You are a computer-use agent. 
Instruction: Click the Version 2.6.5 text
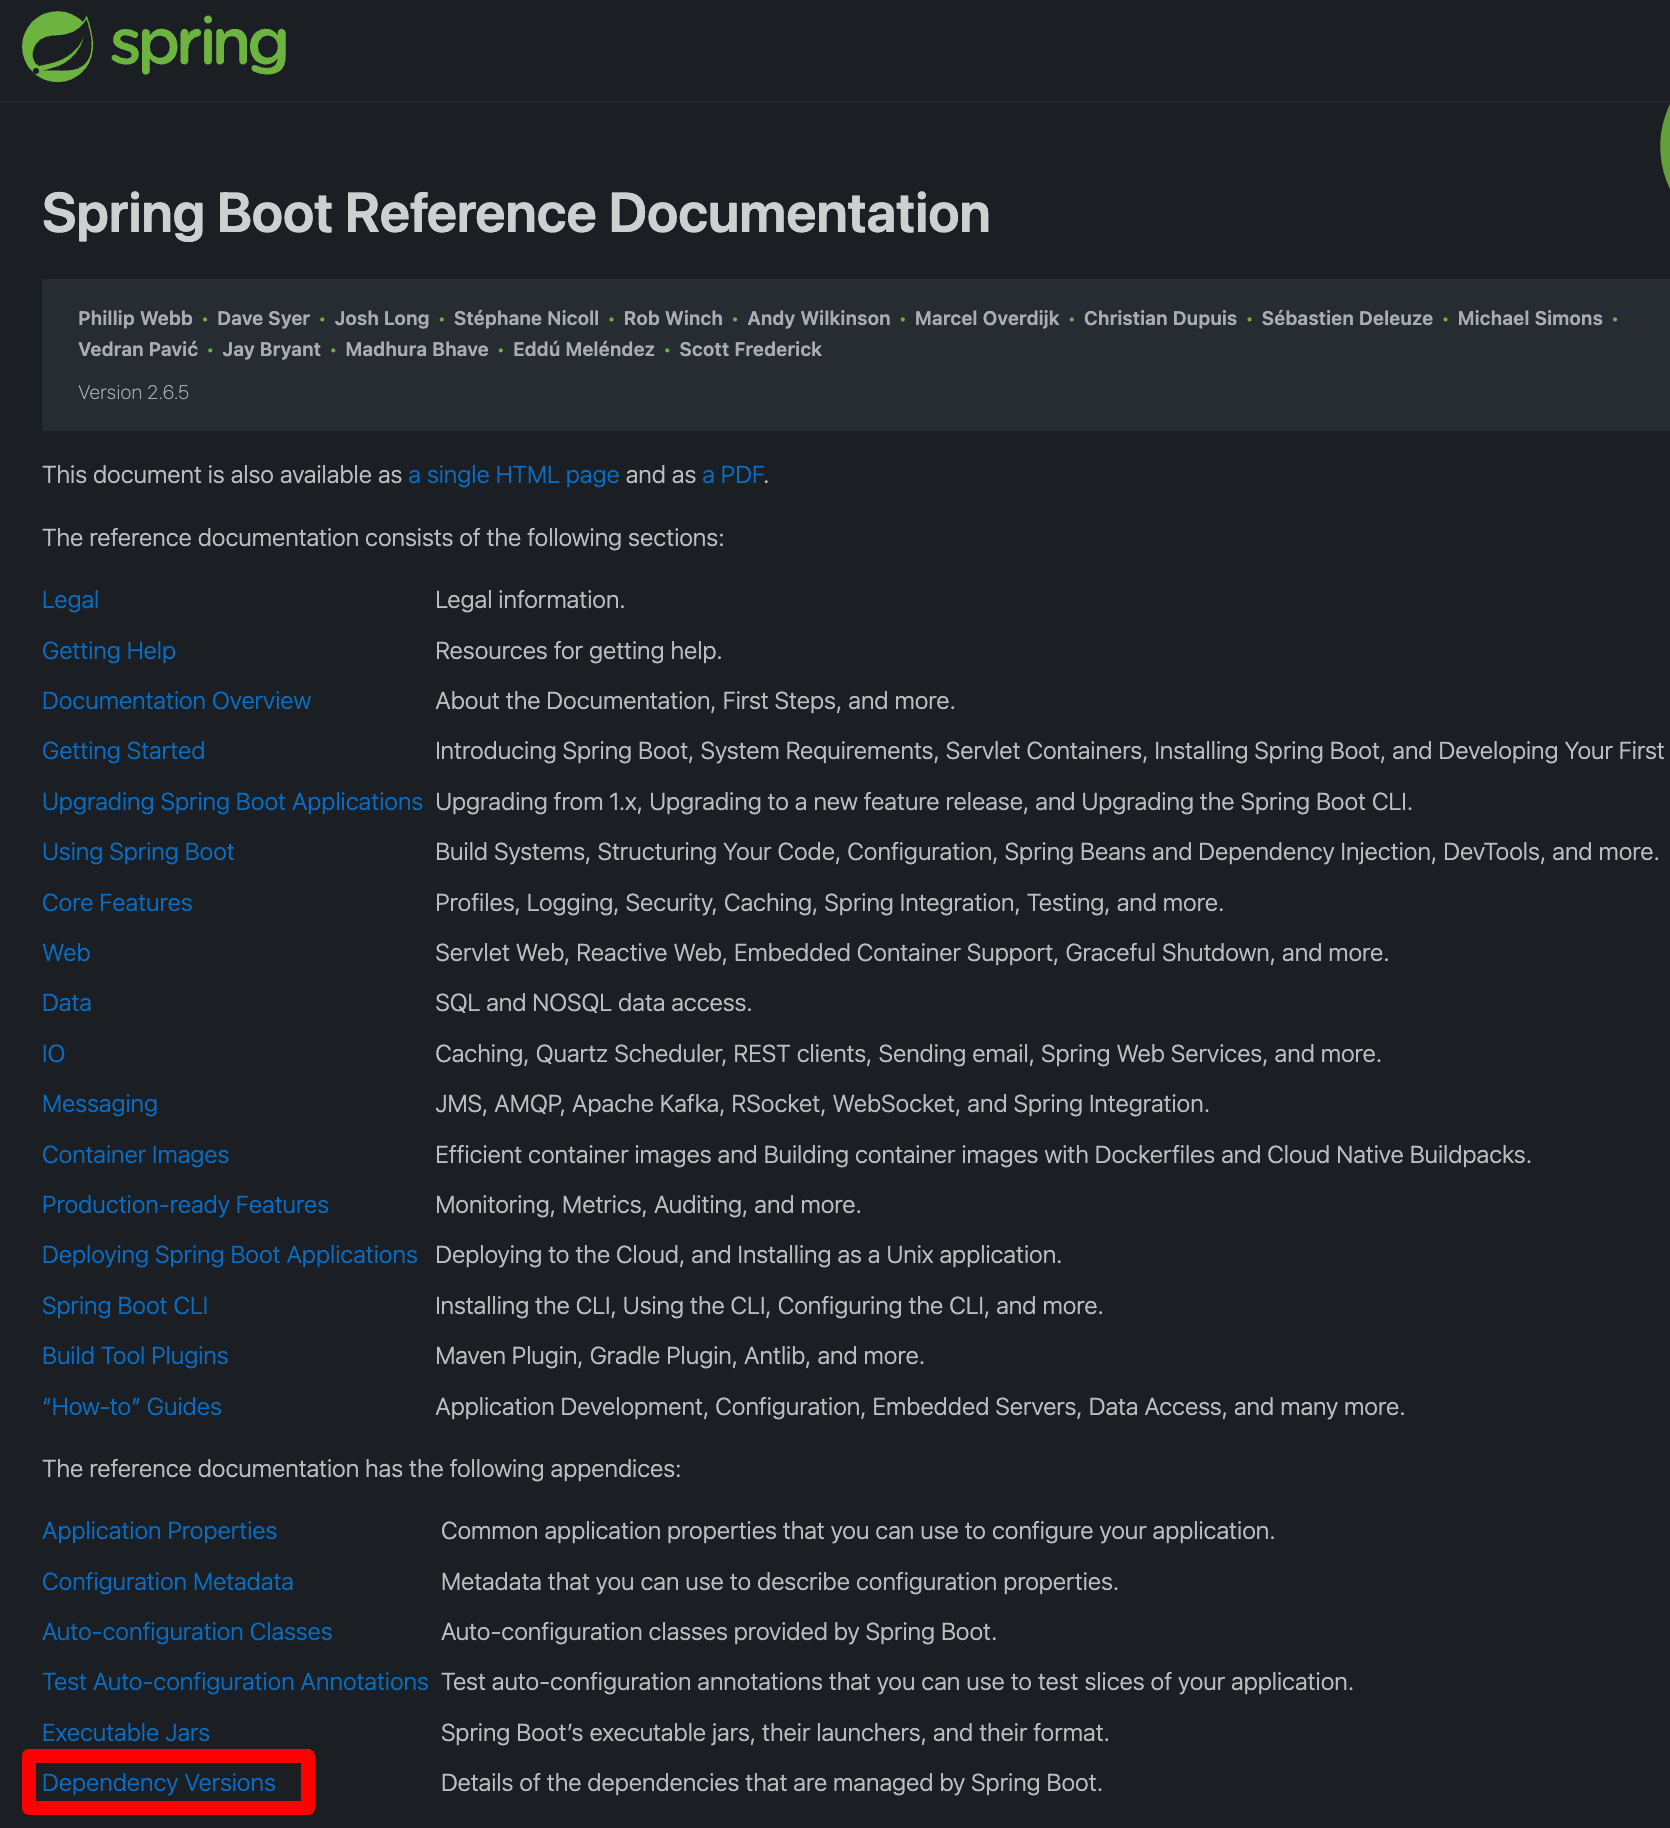coord(133,393)
